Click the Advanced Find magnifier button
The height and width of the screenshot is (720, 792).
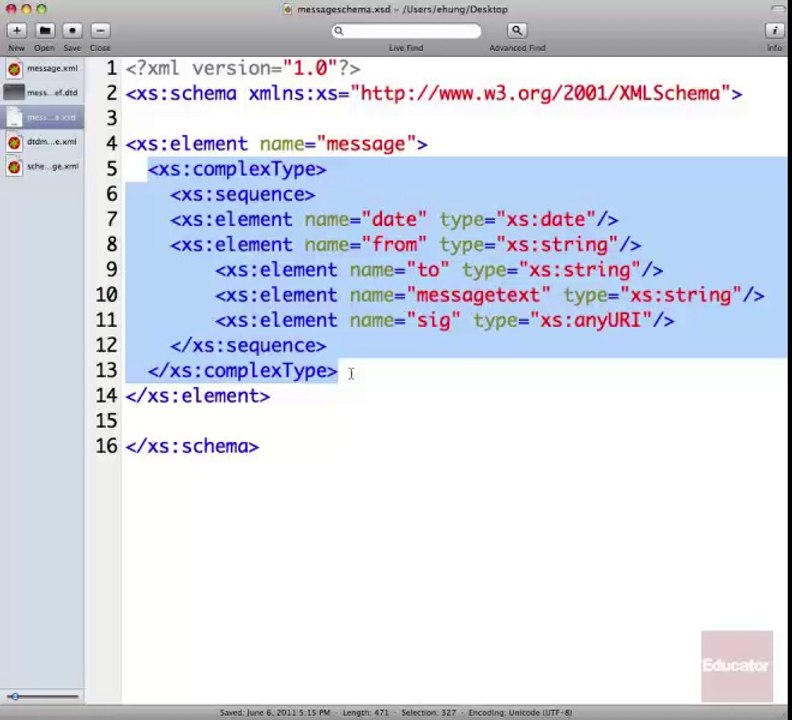tap(517, 31)
